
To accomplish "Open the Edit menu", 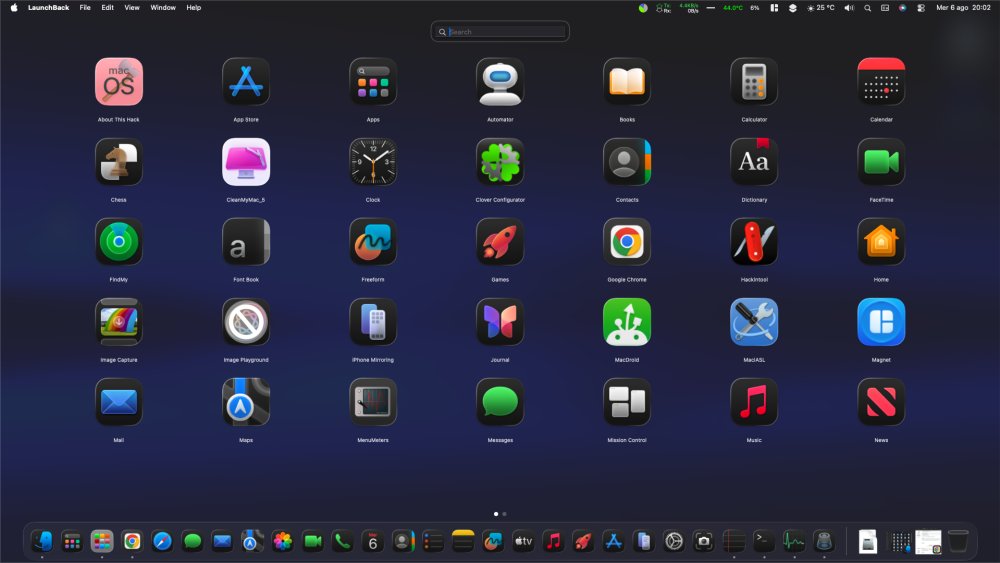I will pos(108,8).
